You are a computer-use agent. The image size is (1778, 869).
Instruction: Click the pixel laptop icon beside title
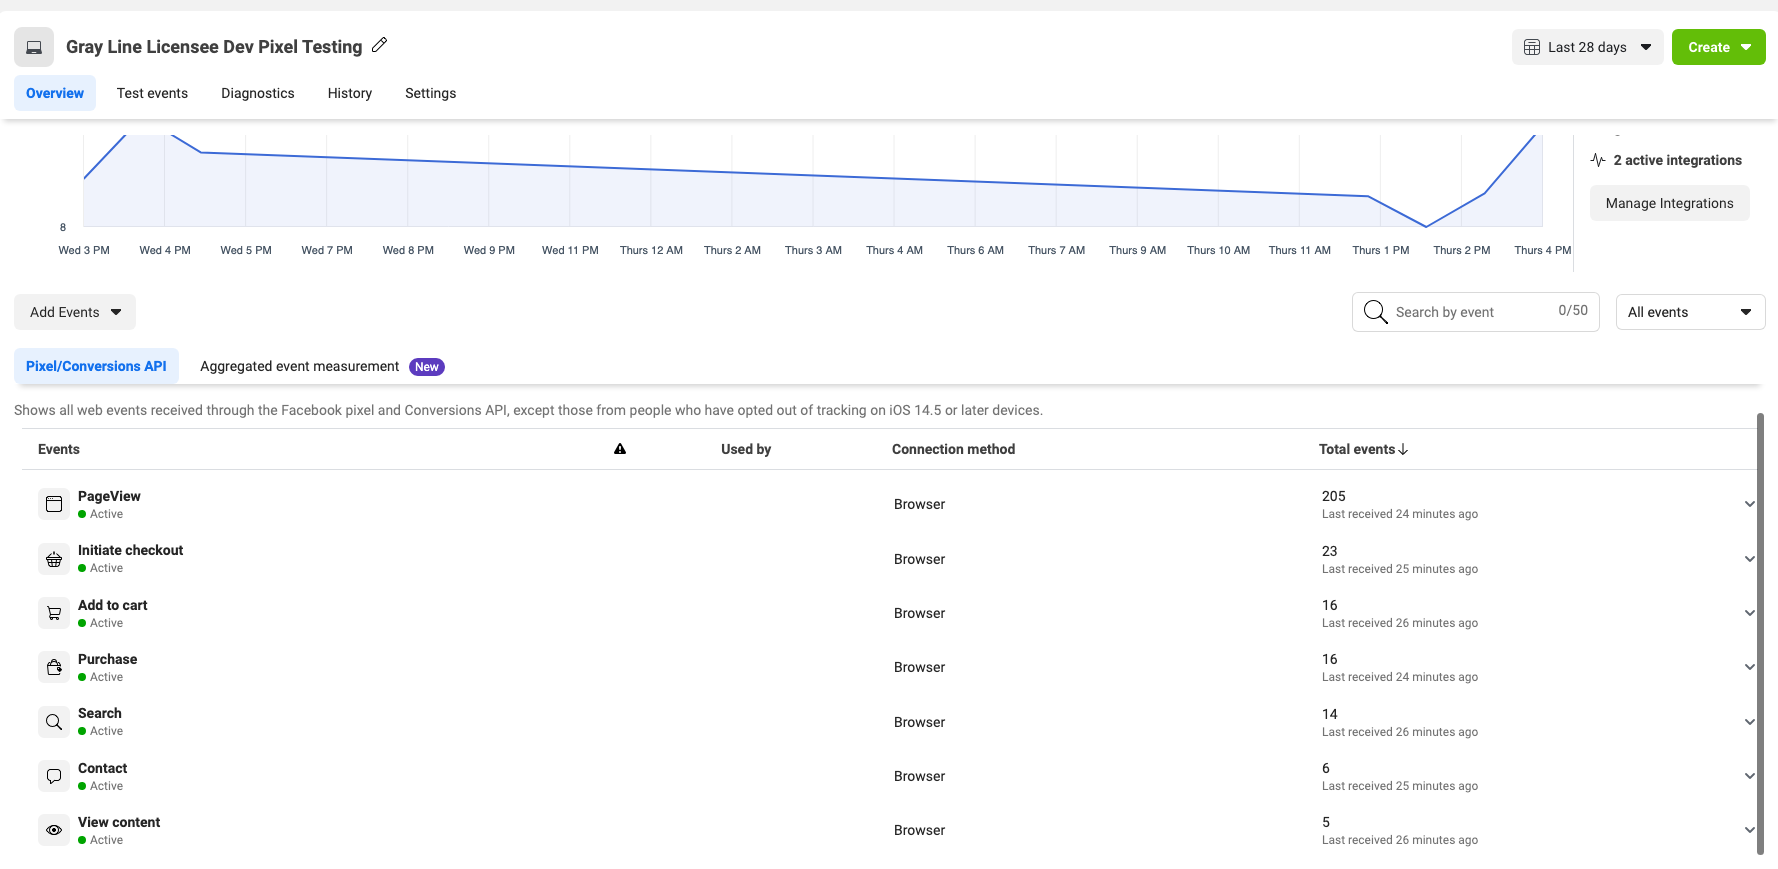(x=34, y=47)
